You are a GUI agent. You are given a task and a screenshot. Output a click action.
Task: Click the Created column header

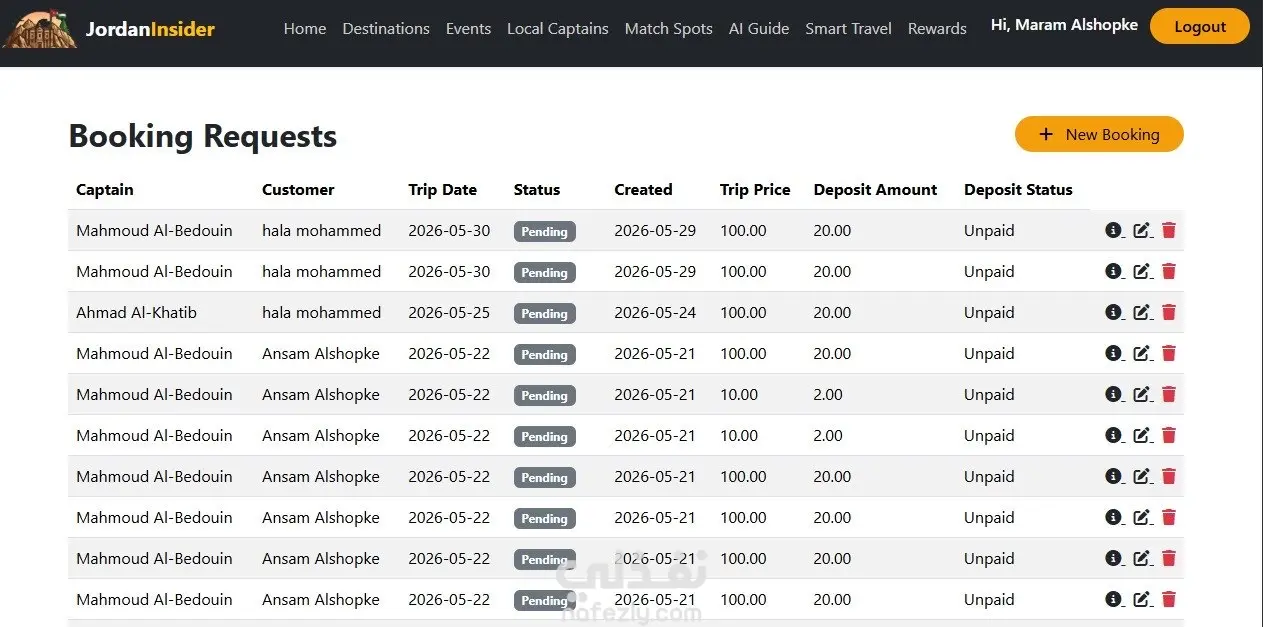(x=643, y=189)
